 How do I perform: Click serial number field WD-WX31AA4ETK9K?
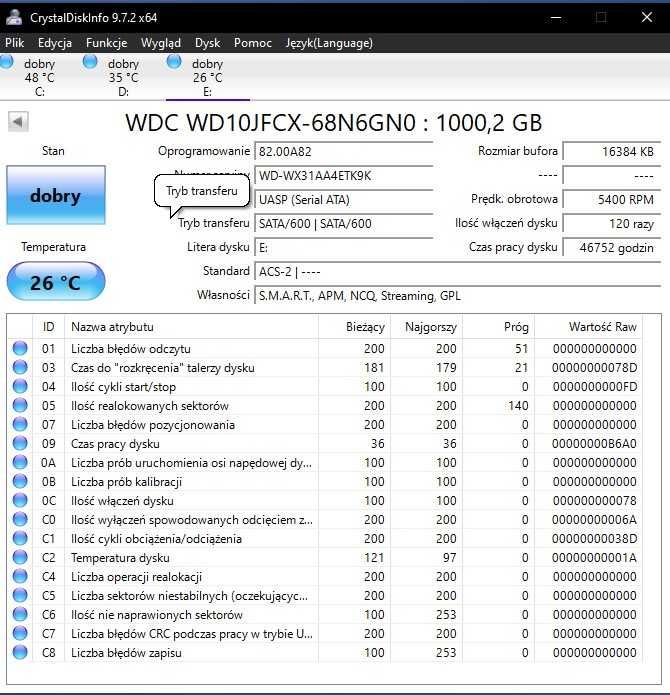344,176
